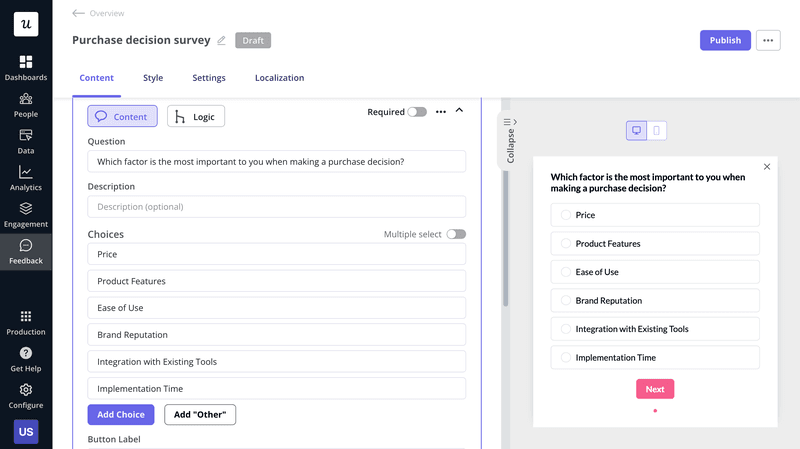This screenshot has height=449, width=800.
Task: Publish the survey
Action: pos(725,40)
